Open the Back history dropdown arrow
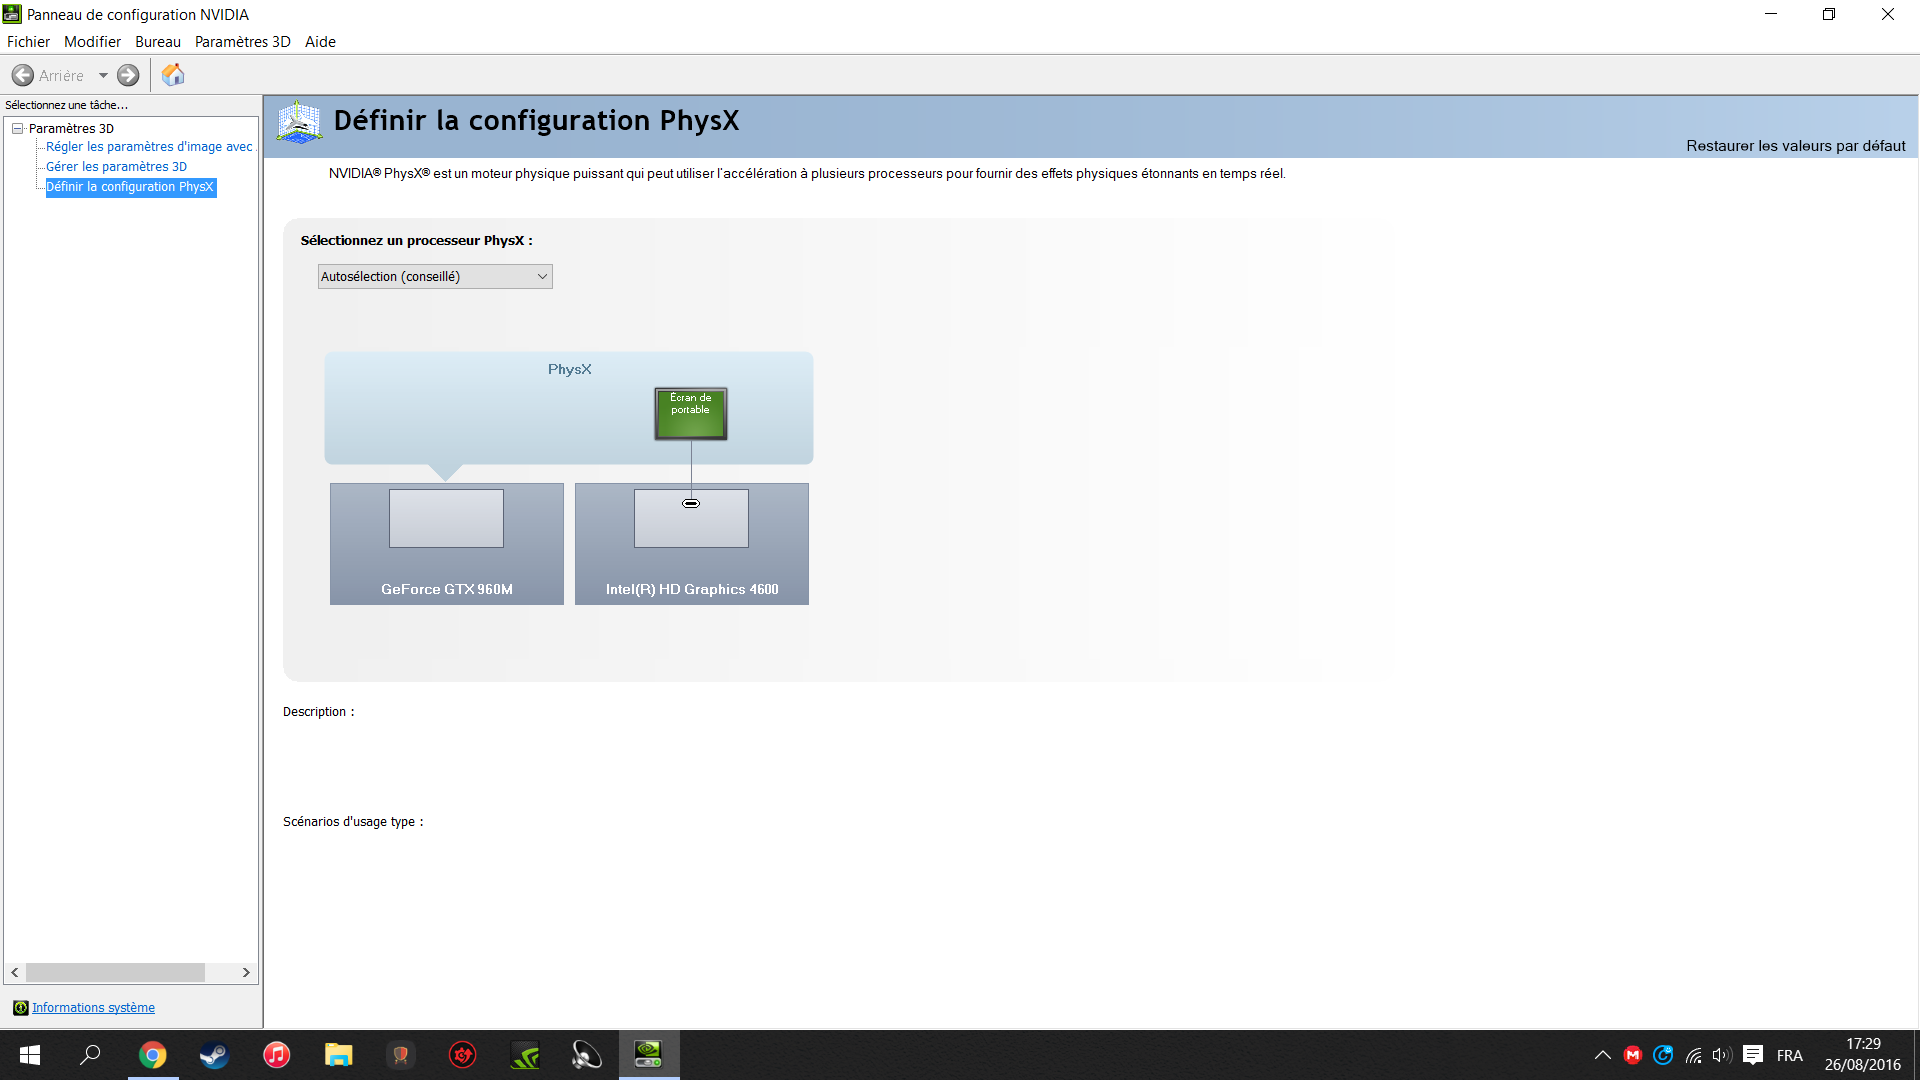1920x1080 pixels. coord(103,75)
